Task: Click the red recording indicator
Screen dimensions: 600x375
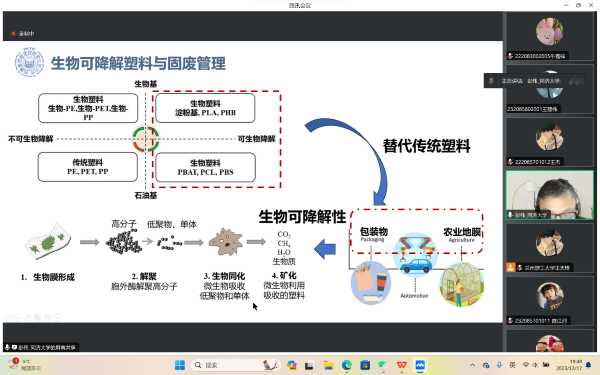Action: (13, 34)
